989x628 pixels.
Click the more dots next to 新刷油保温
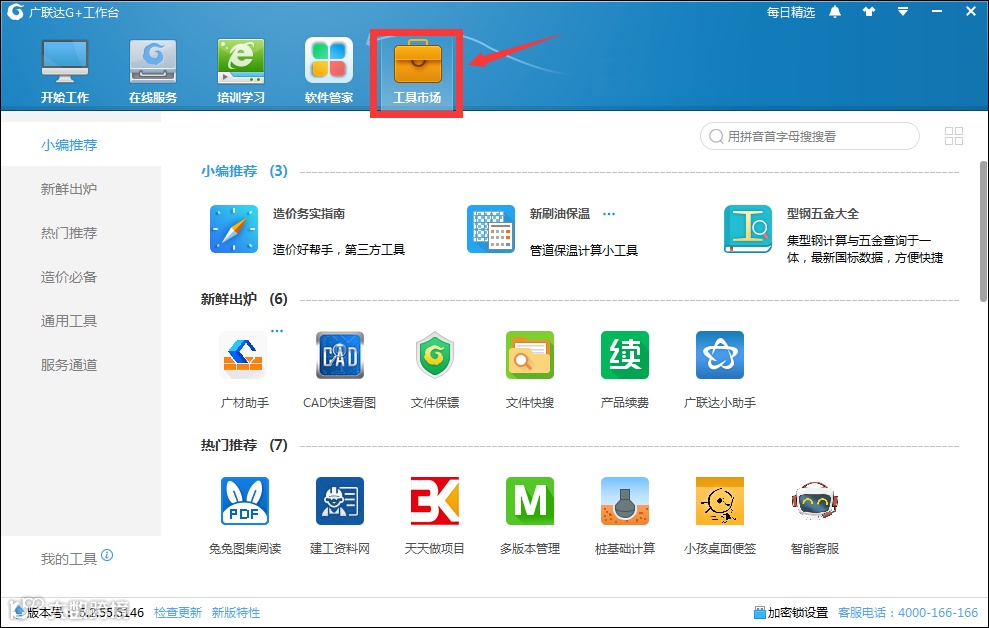[x=609, y=214]
